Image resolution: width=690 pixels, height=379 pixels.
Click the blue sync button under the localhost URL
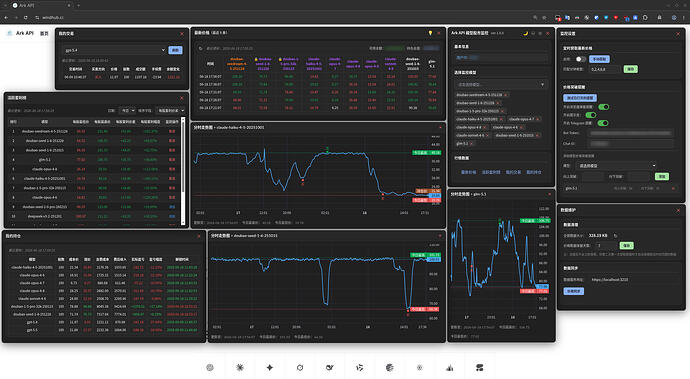coord(573,291)
